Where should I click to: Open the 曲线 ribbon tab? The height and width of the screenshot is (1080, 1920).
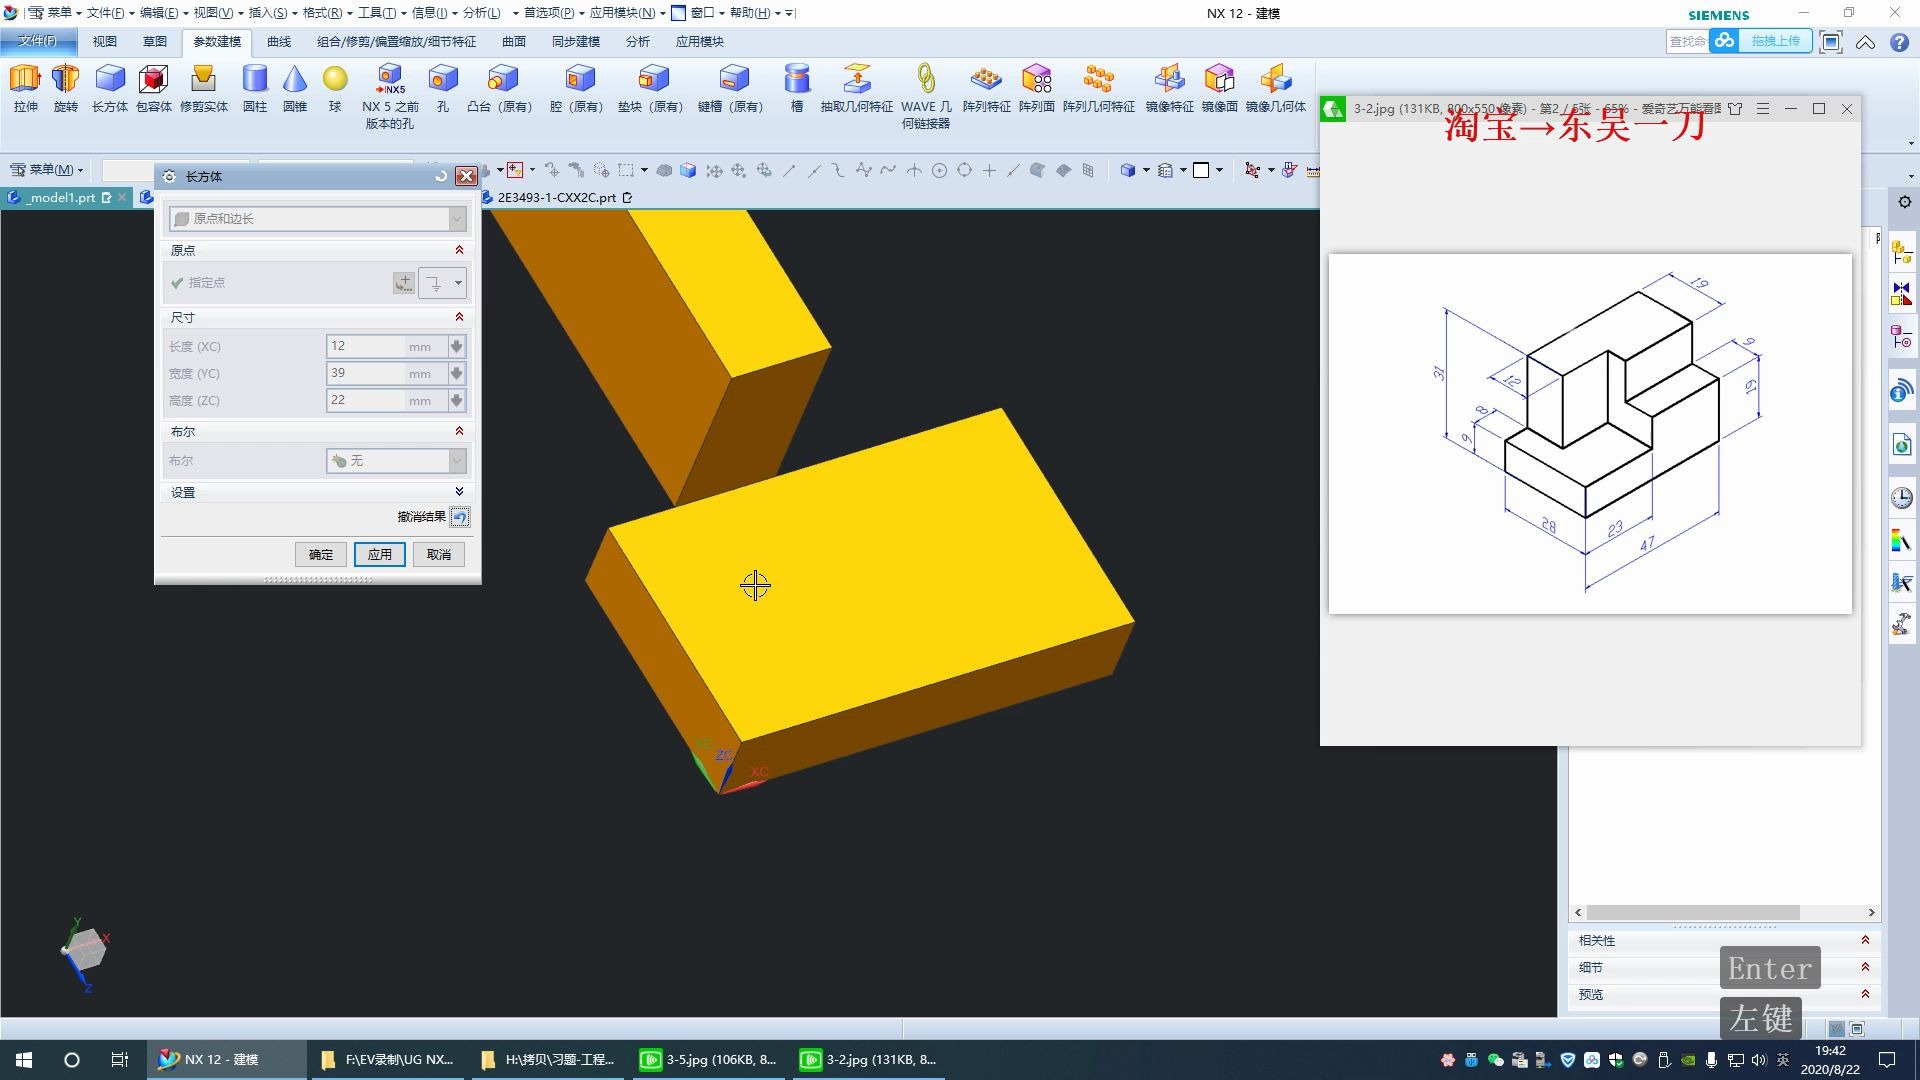[279, 42]
